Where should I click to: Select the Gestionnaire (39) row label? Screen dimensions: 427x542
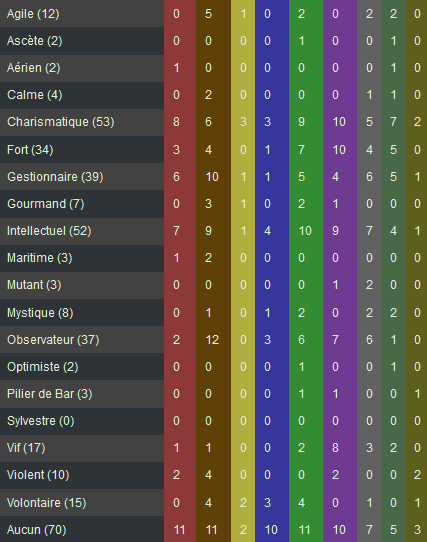pos(55,177)
